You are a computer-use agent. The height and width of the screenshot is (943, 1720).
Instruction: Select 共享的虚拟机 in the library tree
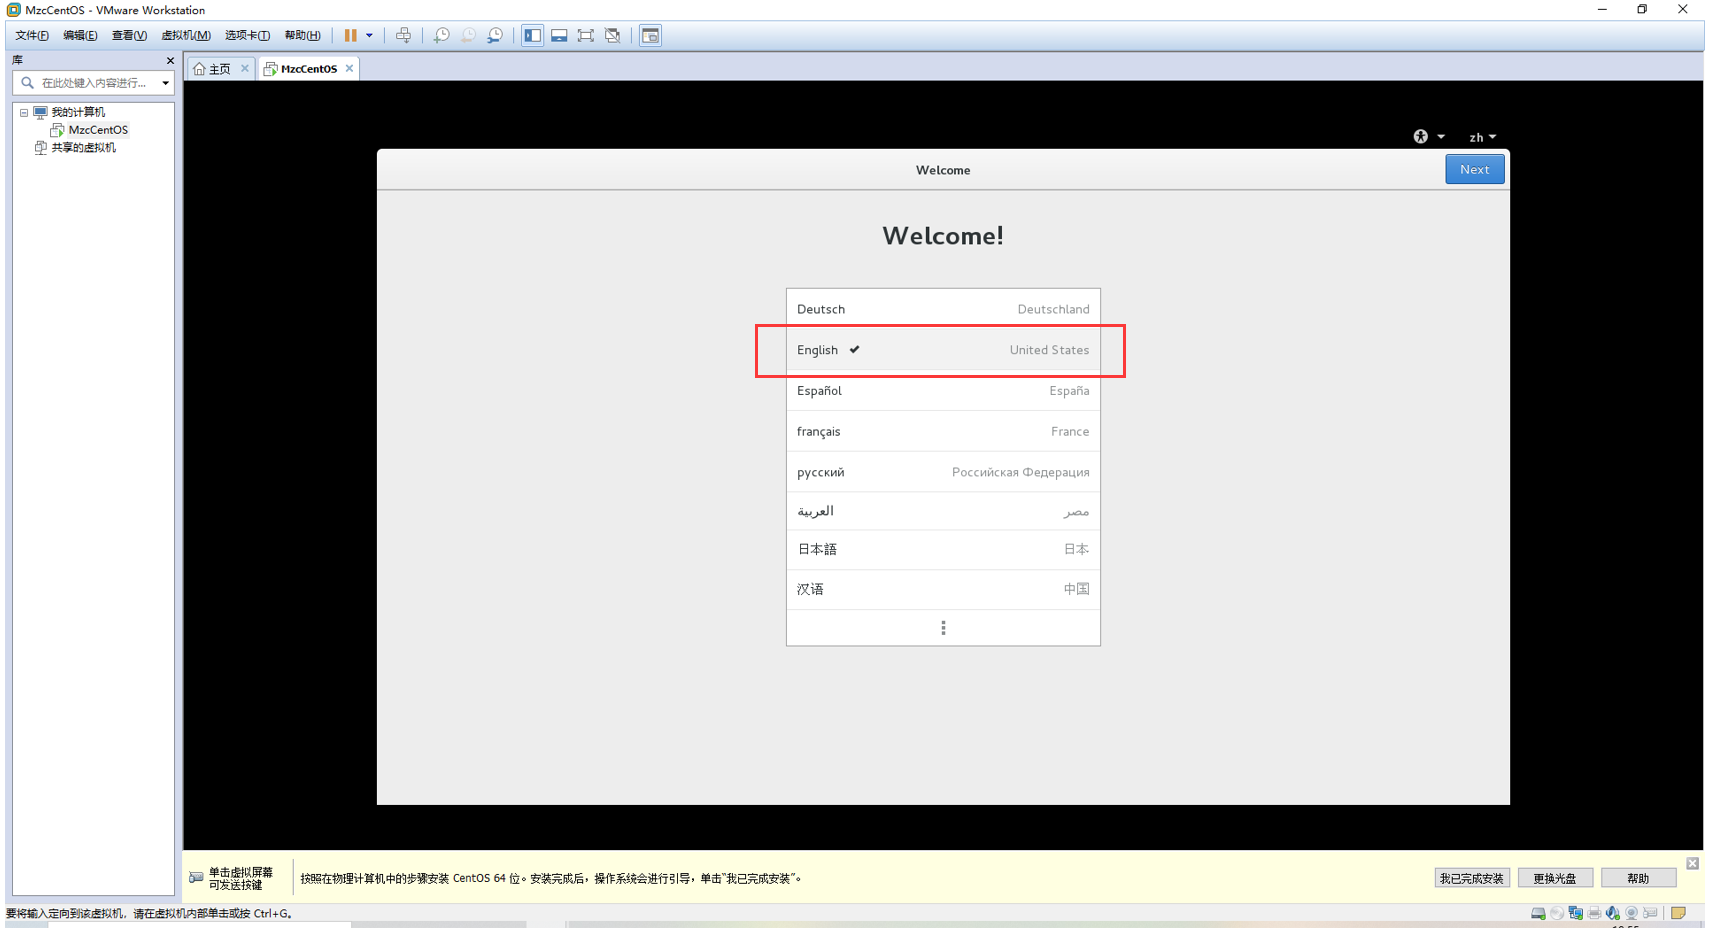point(84,149)
